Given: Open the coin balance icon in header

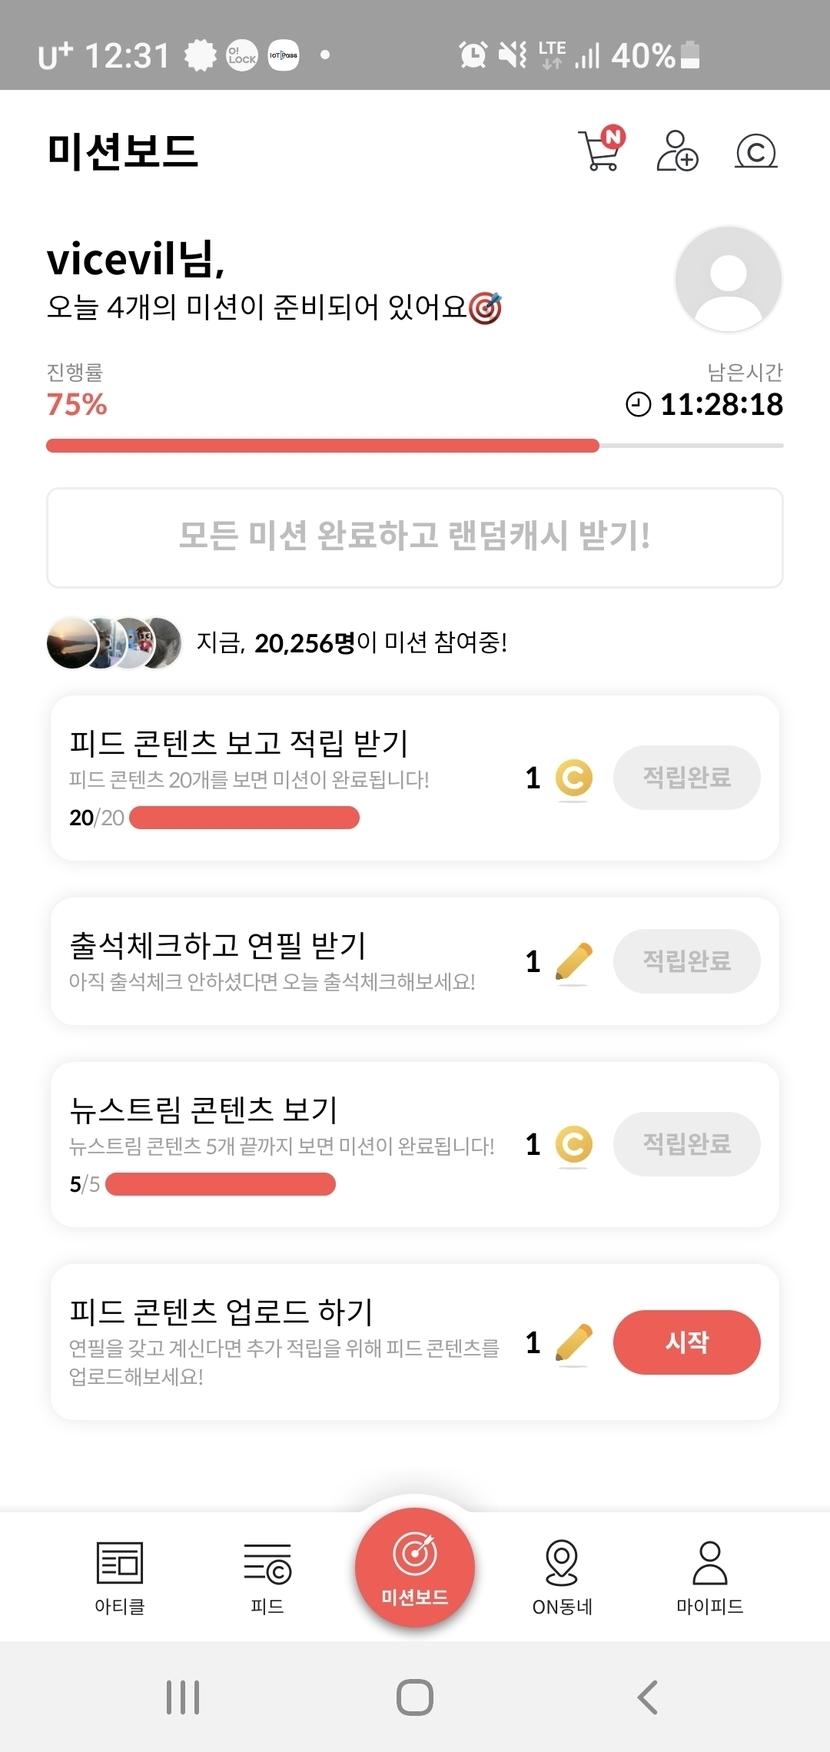Looking at the screenshot, I should pos(755,151).
